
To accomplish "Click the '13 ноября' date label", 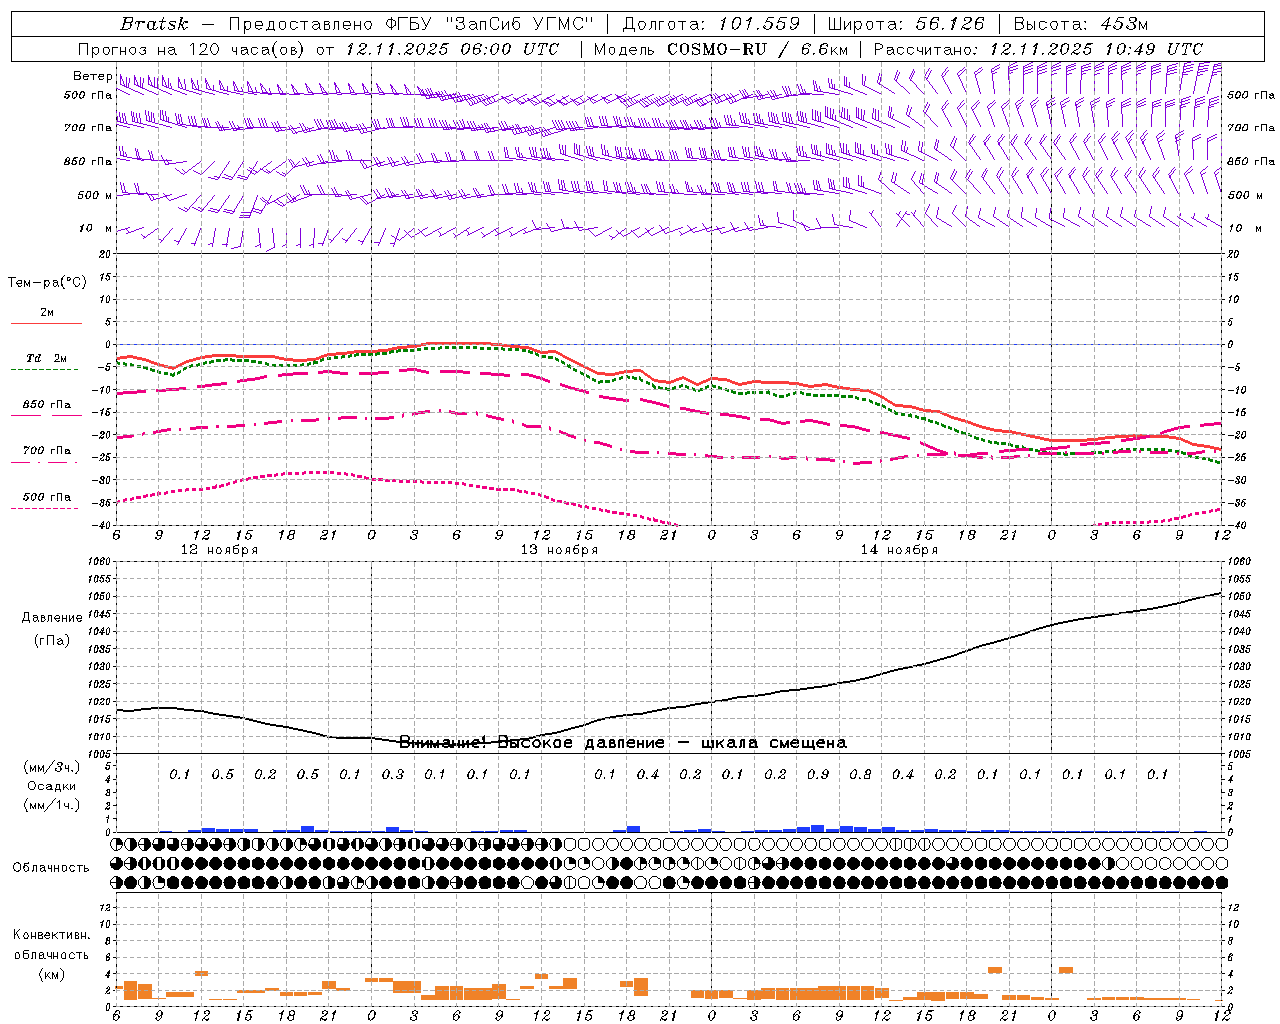I will point(559,550).
